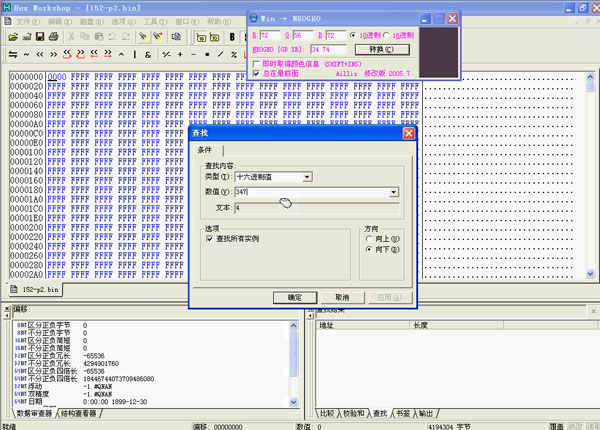Open the 编辑 menu

coord(60,21)
